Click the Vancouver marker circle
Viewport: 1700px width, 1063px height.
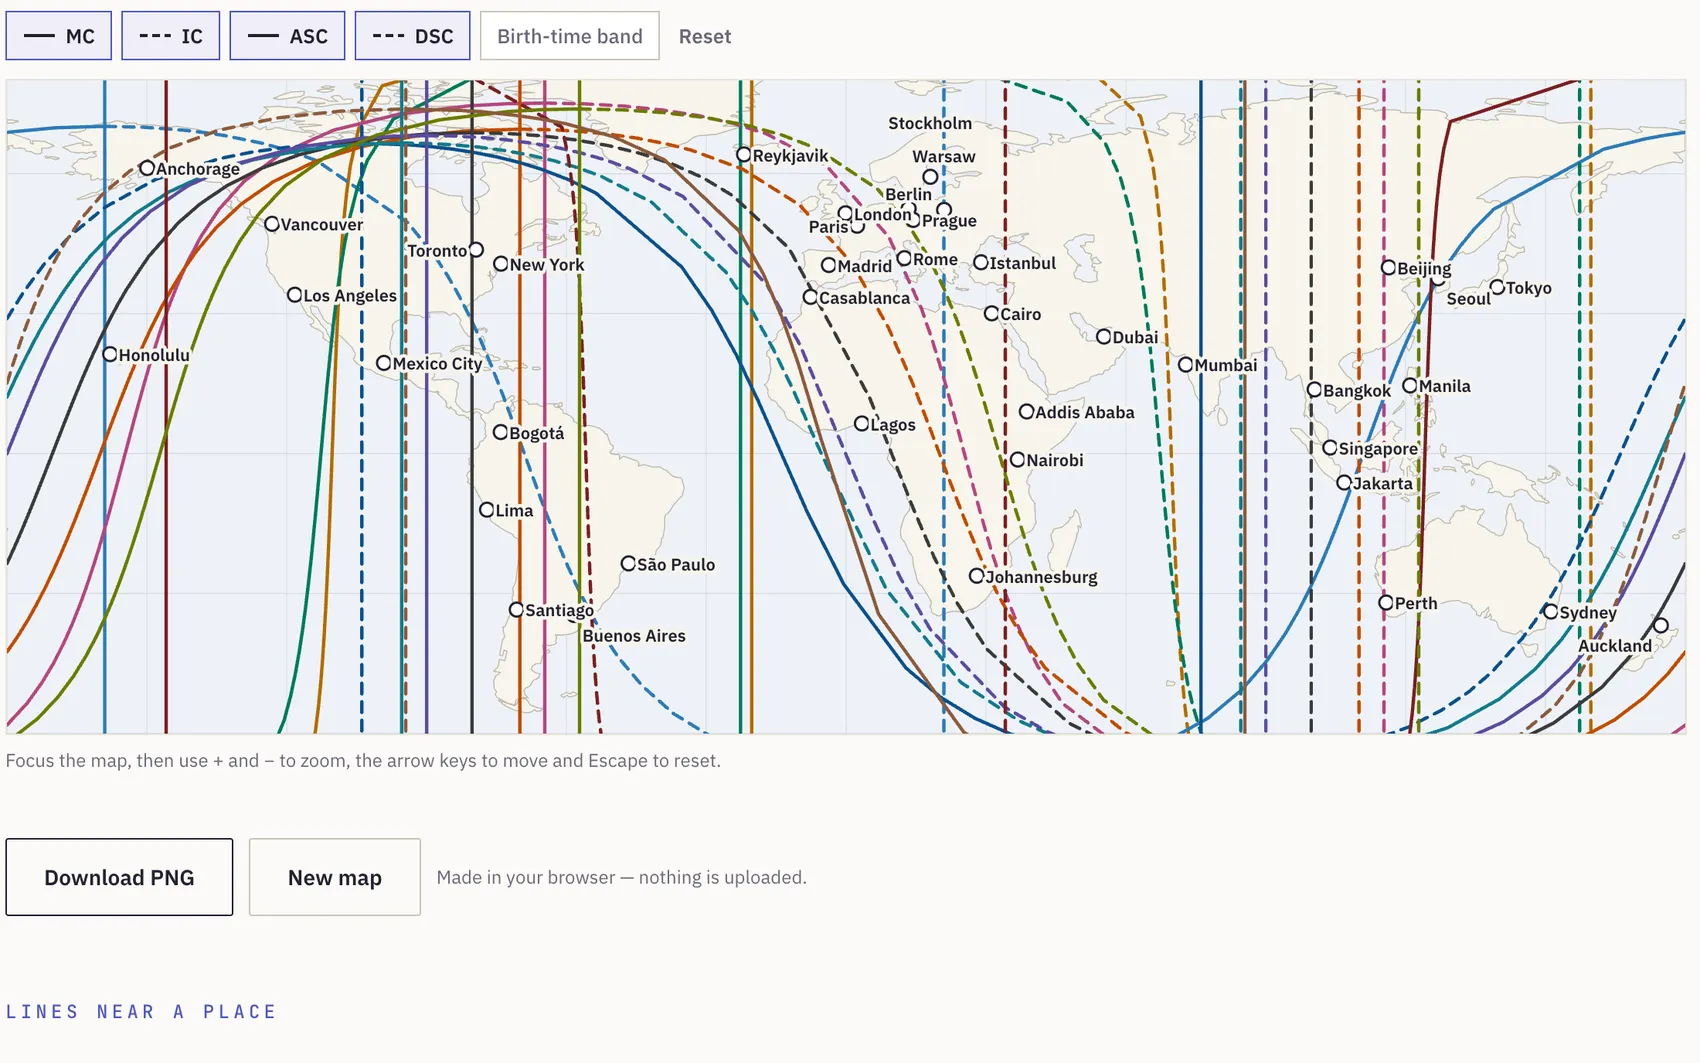tap(272, 224)
